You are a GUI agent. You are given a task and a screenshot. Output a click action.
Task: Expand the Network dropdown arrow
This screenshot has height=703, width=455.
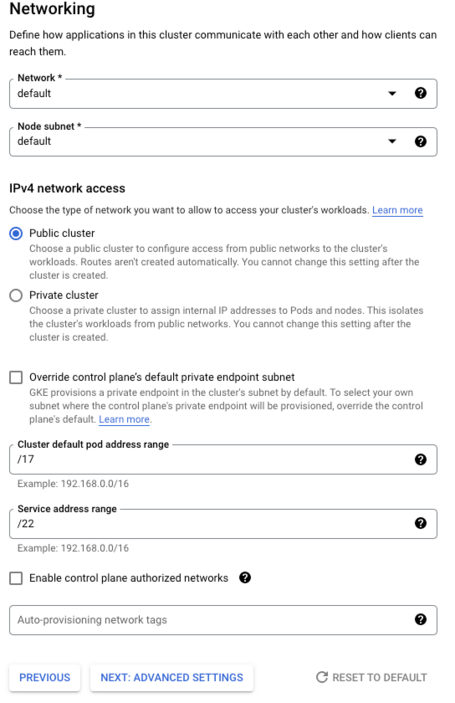pos(392,94)
